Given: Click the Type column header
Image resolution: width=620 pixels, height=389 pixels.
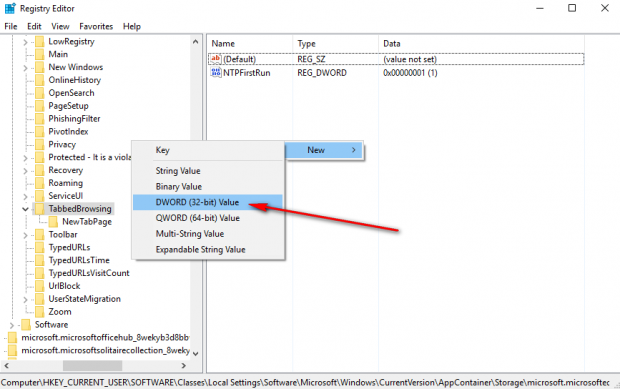Looking at the screenshot, I should tap(336, 43).
